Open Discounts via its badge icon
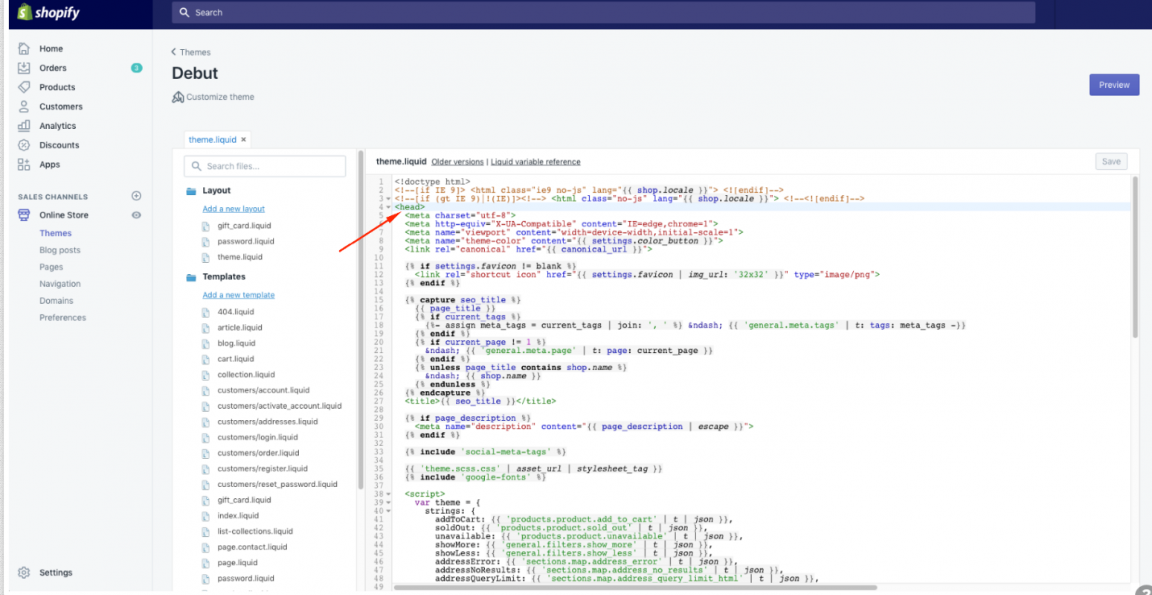 pyautogui.click(x=24, y=145)
